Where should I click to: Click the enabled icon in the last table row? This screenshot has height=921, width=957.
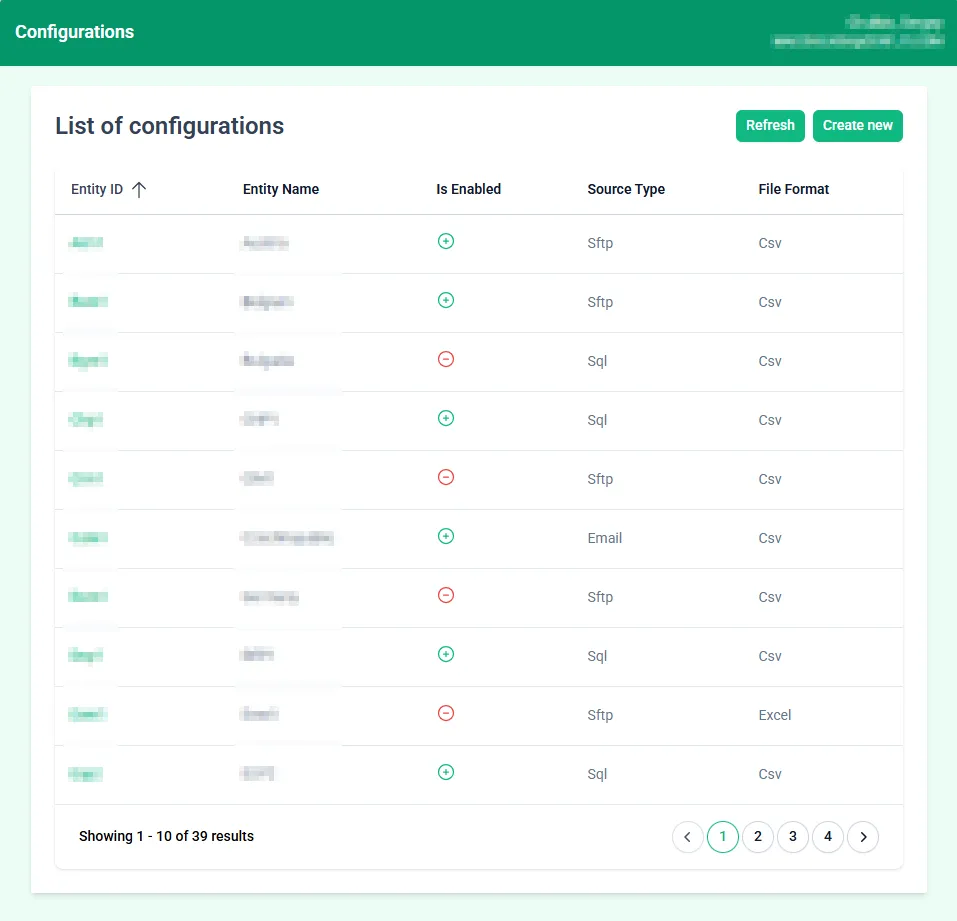coord(446,772)
